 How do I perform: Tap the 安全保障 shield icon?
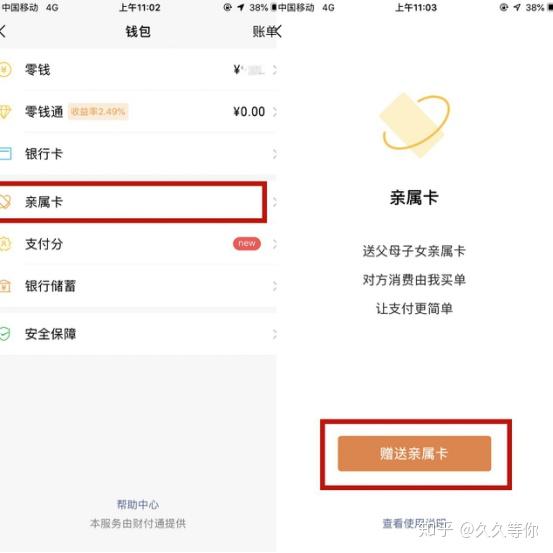[5, 334]
